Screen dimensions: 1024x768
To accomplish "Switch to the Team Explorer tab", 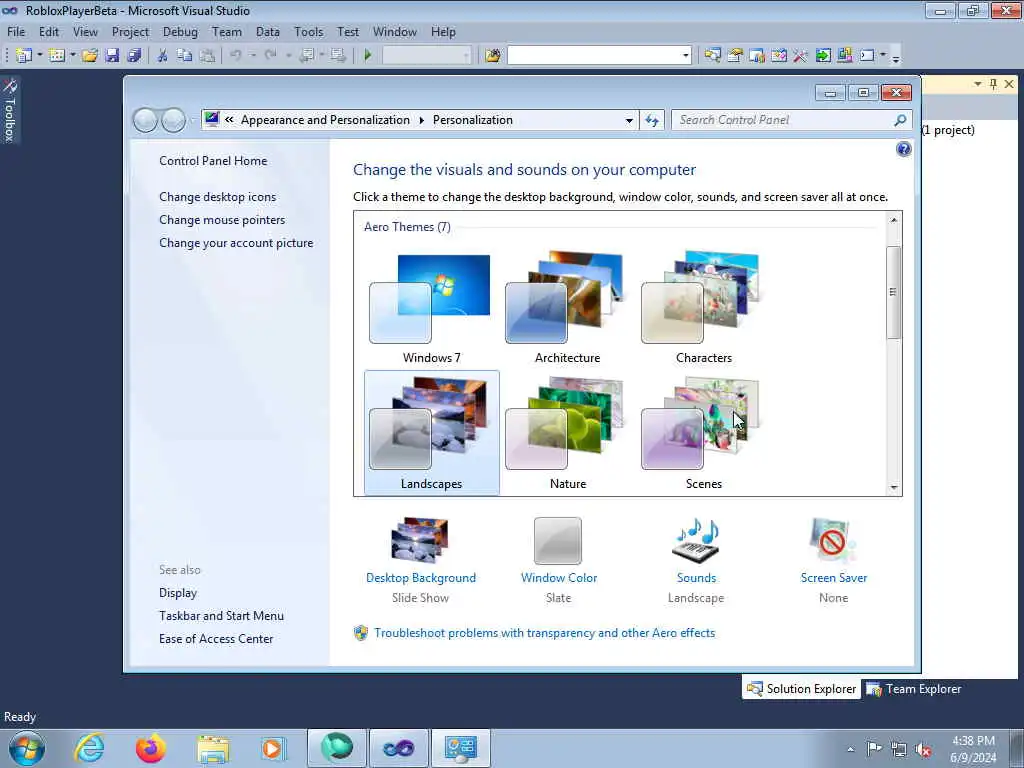I will pos(914,689).
